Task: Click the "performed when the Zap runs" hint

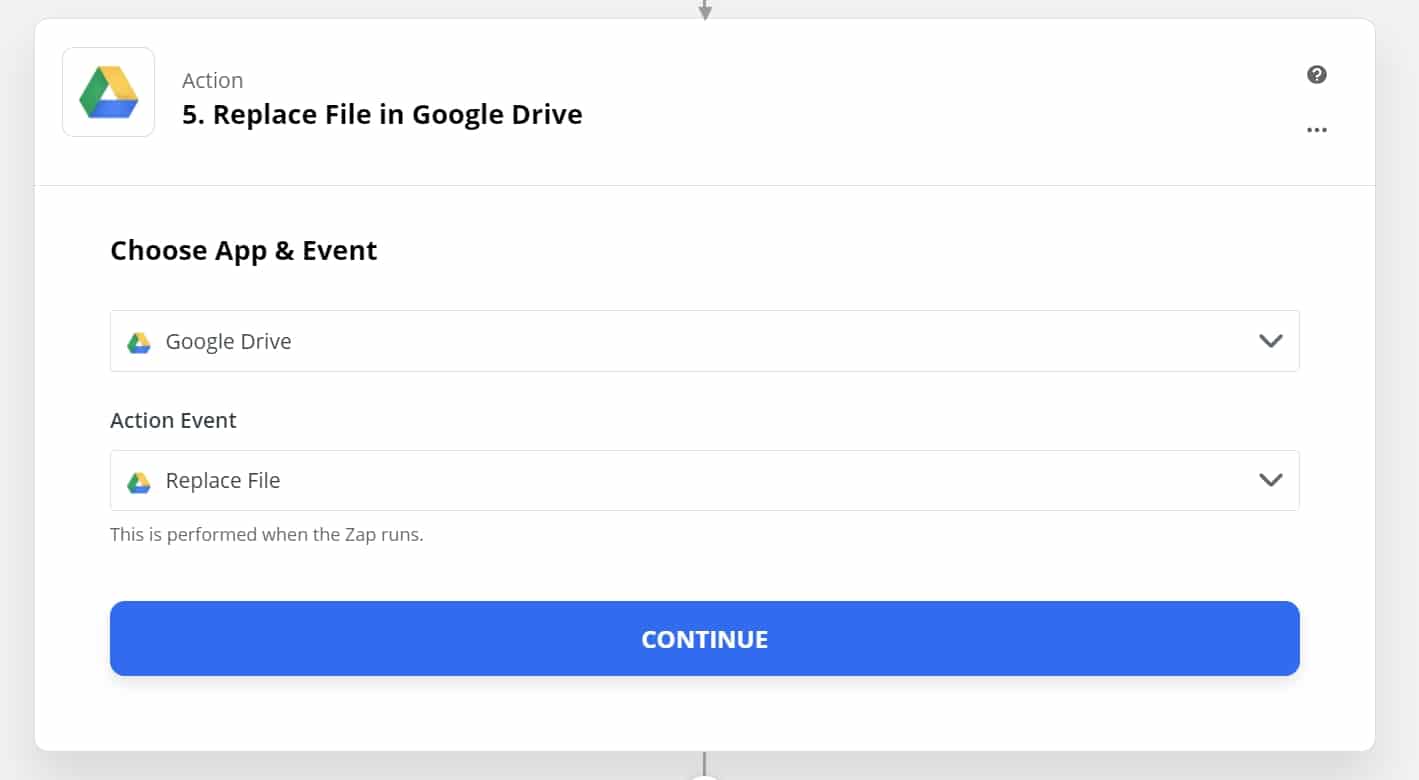Action: coord(267,534)
